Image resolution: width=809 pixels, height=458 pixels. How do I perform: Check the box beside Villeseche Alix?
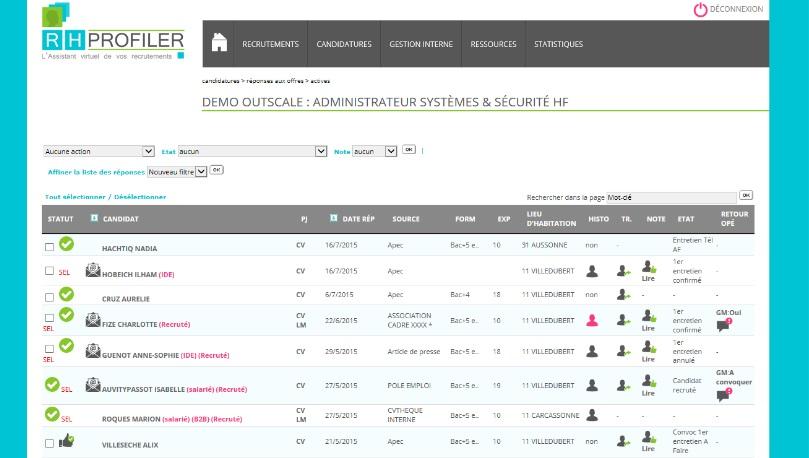[x=50, y=444]
